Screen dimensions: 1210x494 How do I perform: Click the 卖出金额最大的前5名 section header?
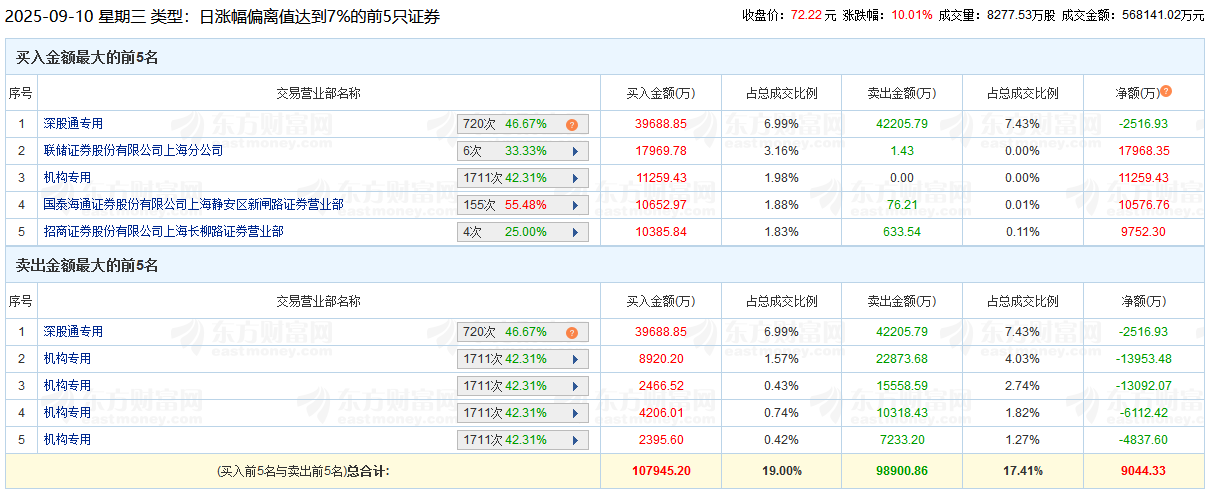[x=87, y=266]
